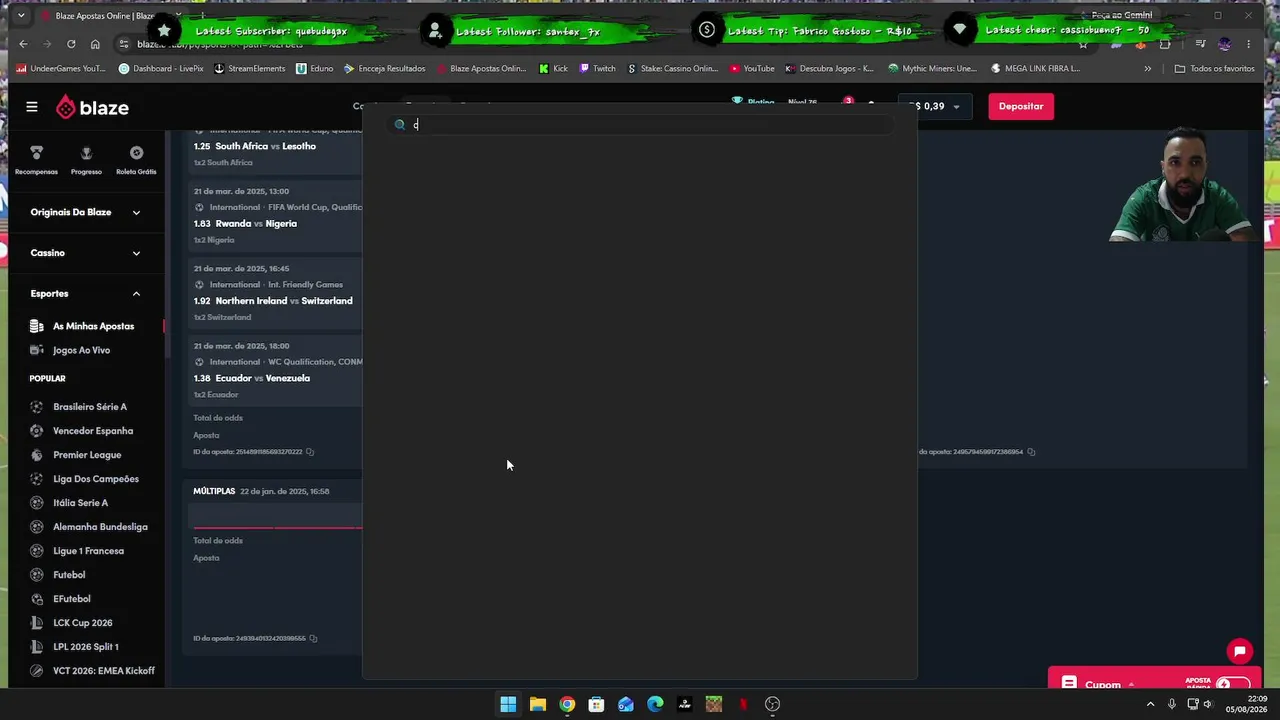Click the search magnifier icon
1280x720 pixels.
pos(400,125)
